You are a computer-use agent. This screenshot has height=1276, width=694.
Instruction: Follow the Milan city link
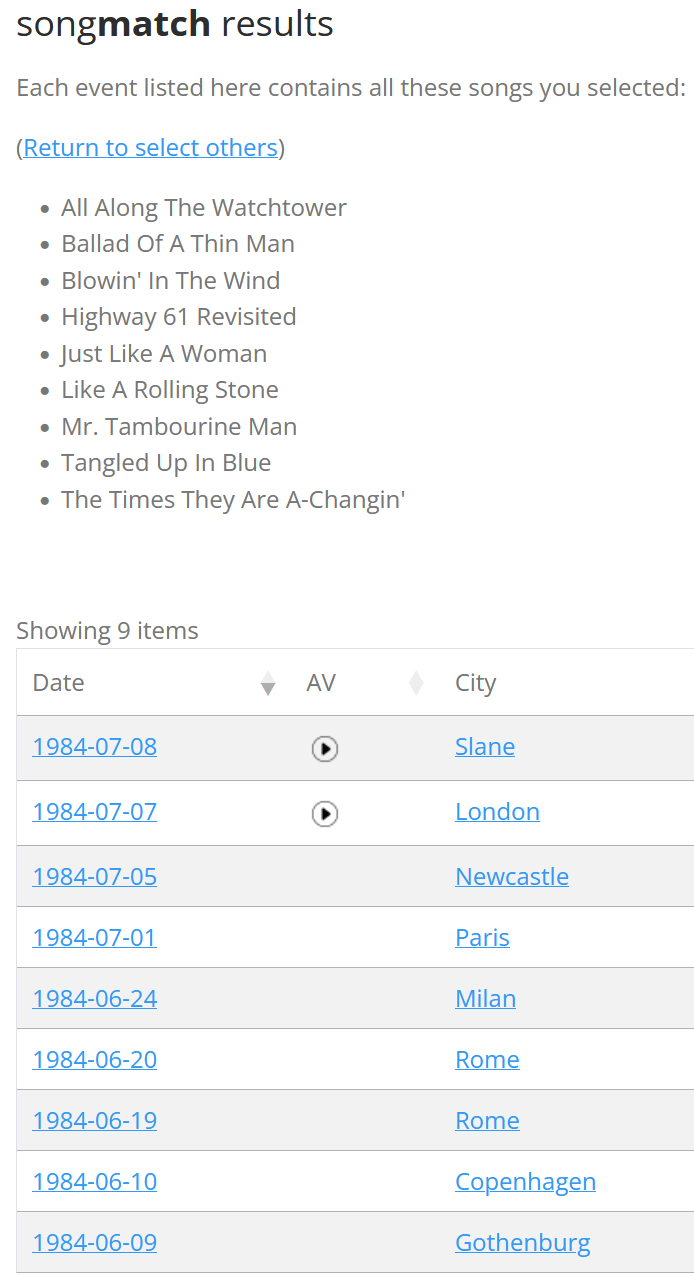click(x=485, y=999)
